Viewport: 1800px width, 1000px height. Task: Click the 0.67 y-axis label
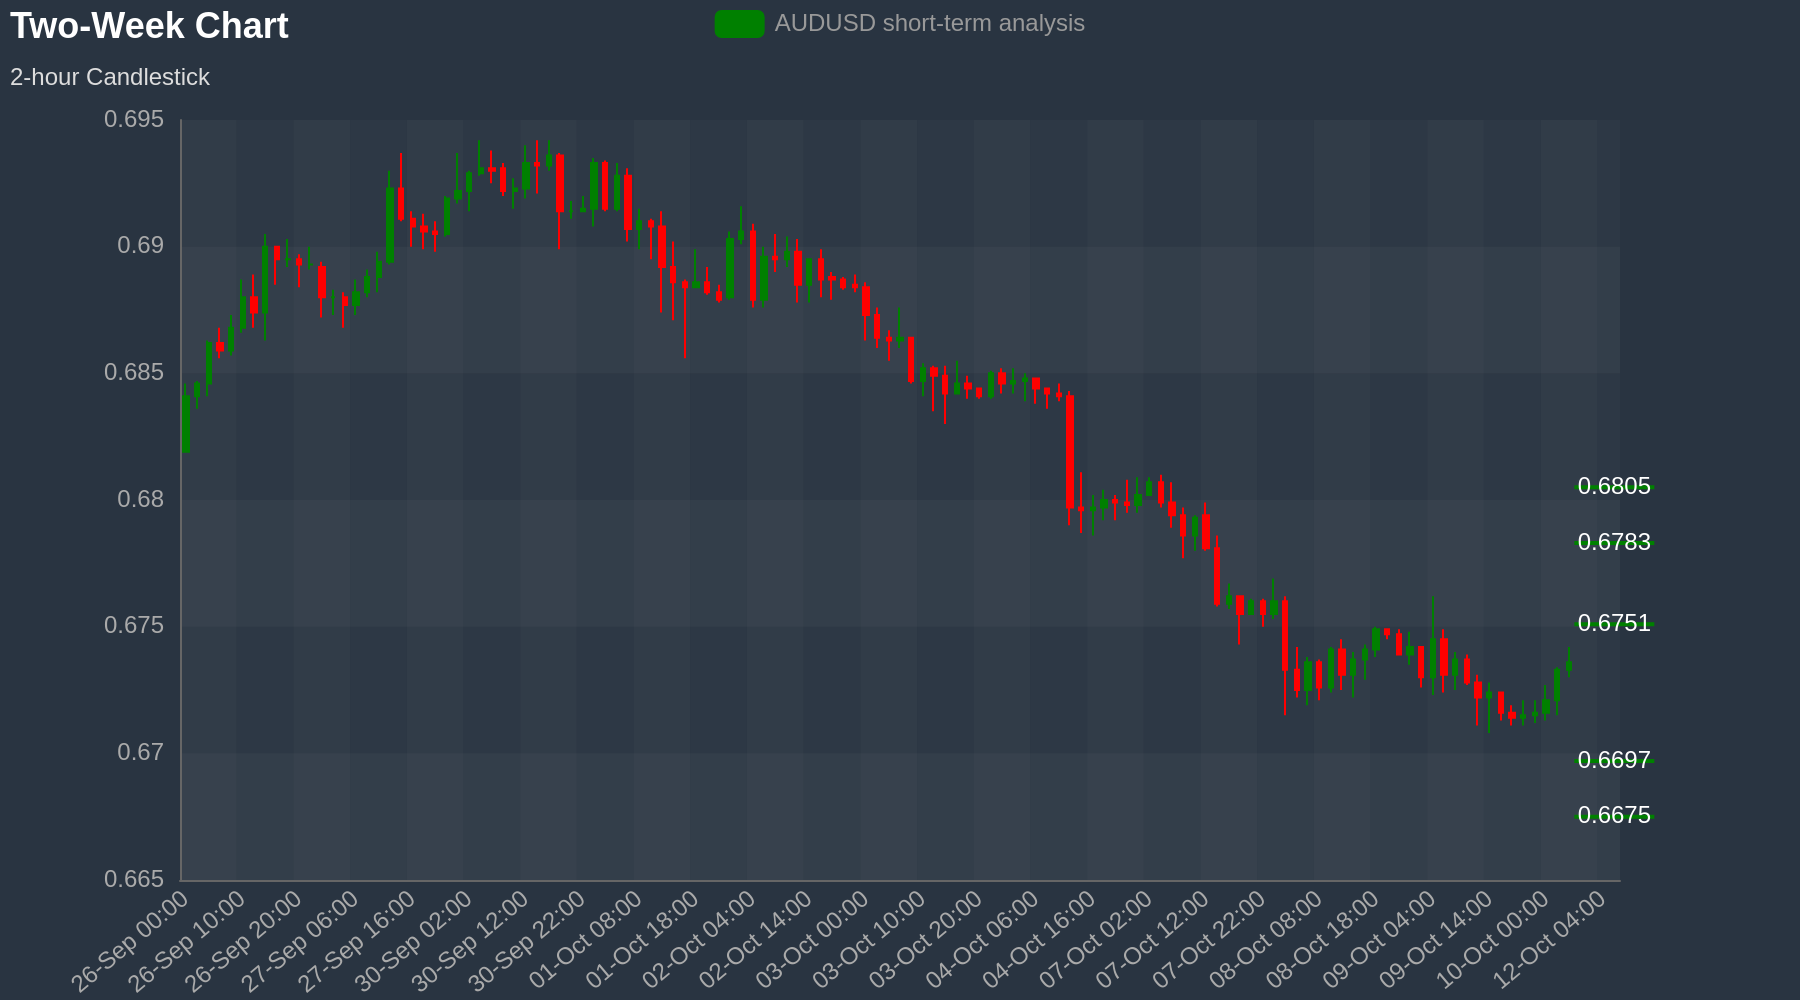(141, 752)
